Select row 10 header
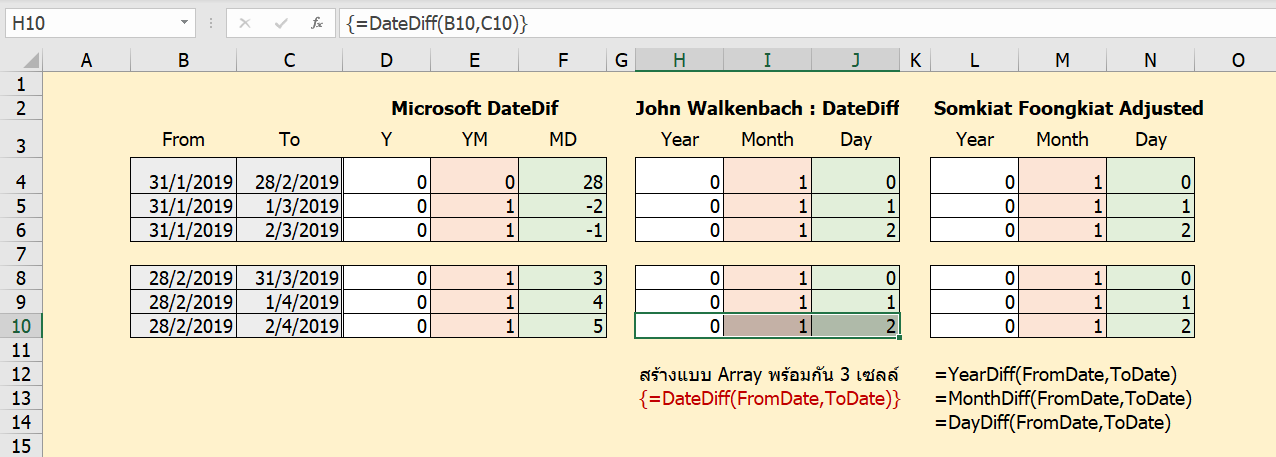This screenshot has width=1276, height=457. pos(21,325)
